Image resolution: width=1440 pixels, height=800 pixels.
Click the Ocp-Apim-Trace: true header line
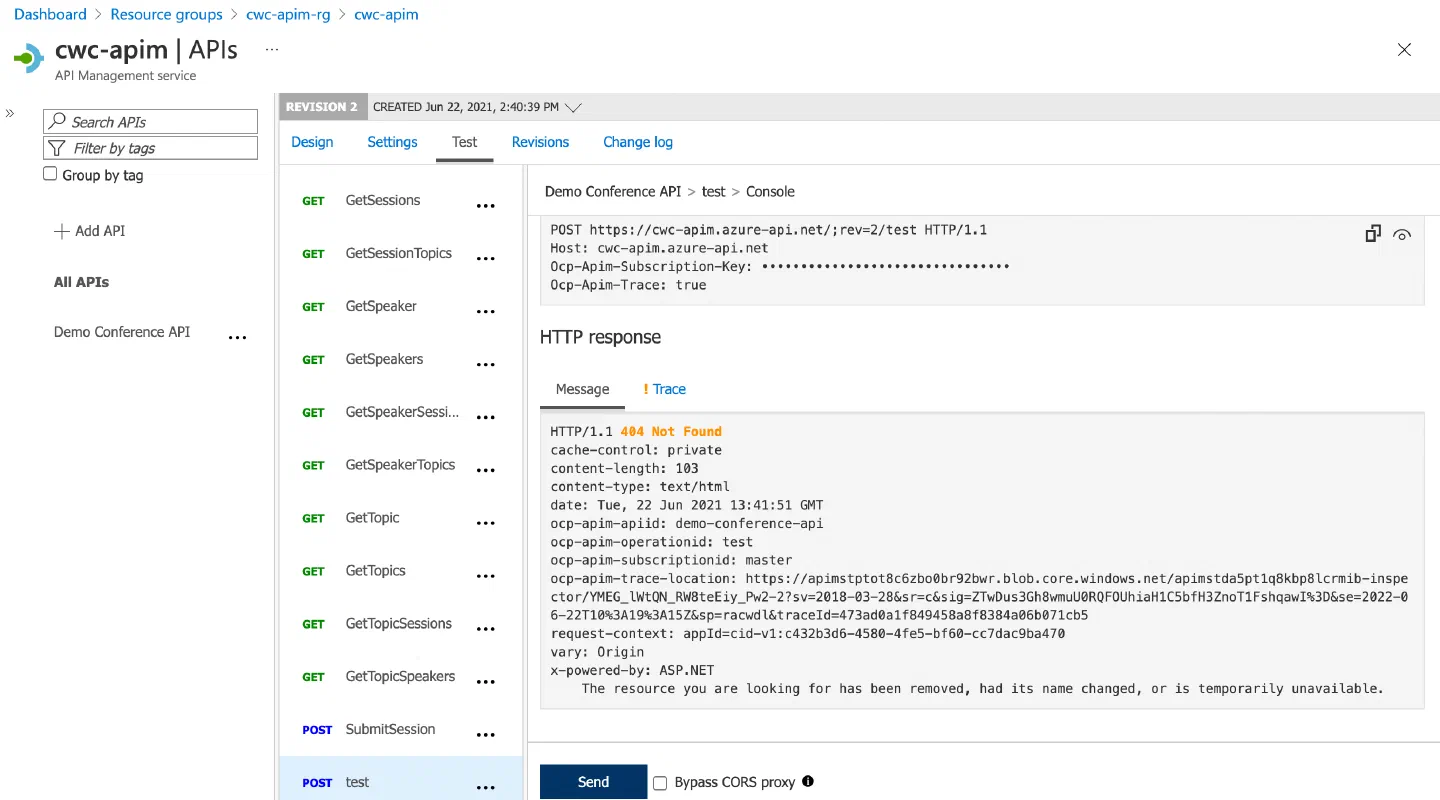[x=628, y=285]
